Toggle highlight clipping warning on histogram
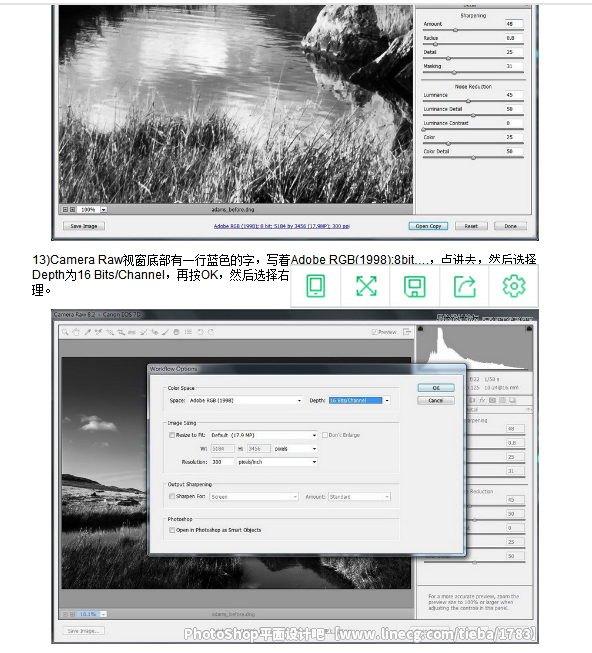 pyautogui.click(x=529, y=329)
